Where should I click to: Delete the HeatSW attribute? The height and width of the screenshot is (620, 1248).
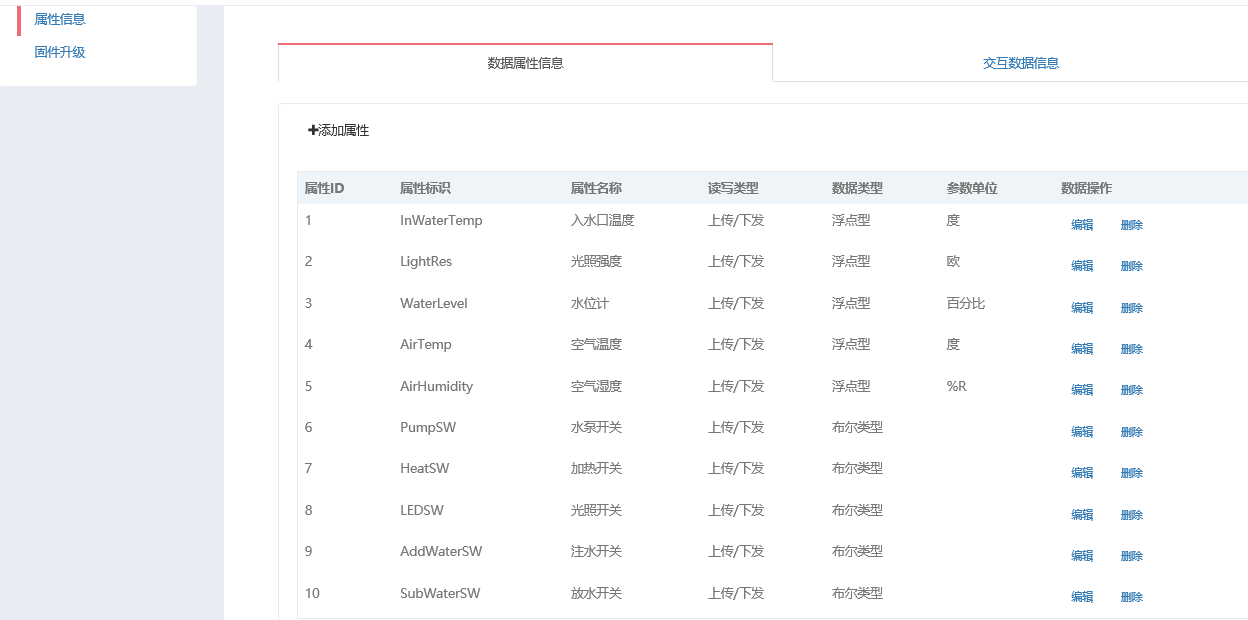pos(1131,473)
